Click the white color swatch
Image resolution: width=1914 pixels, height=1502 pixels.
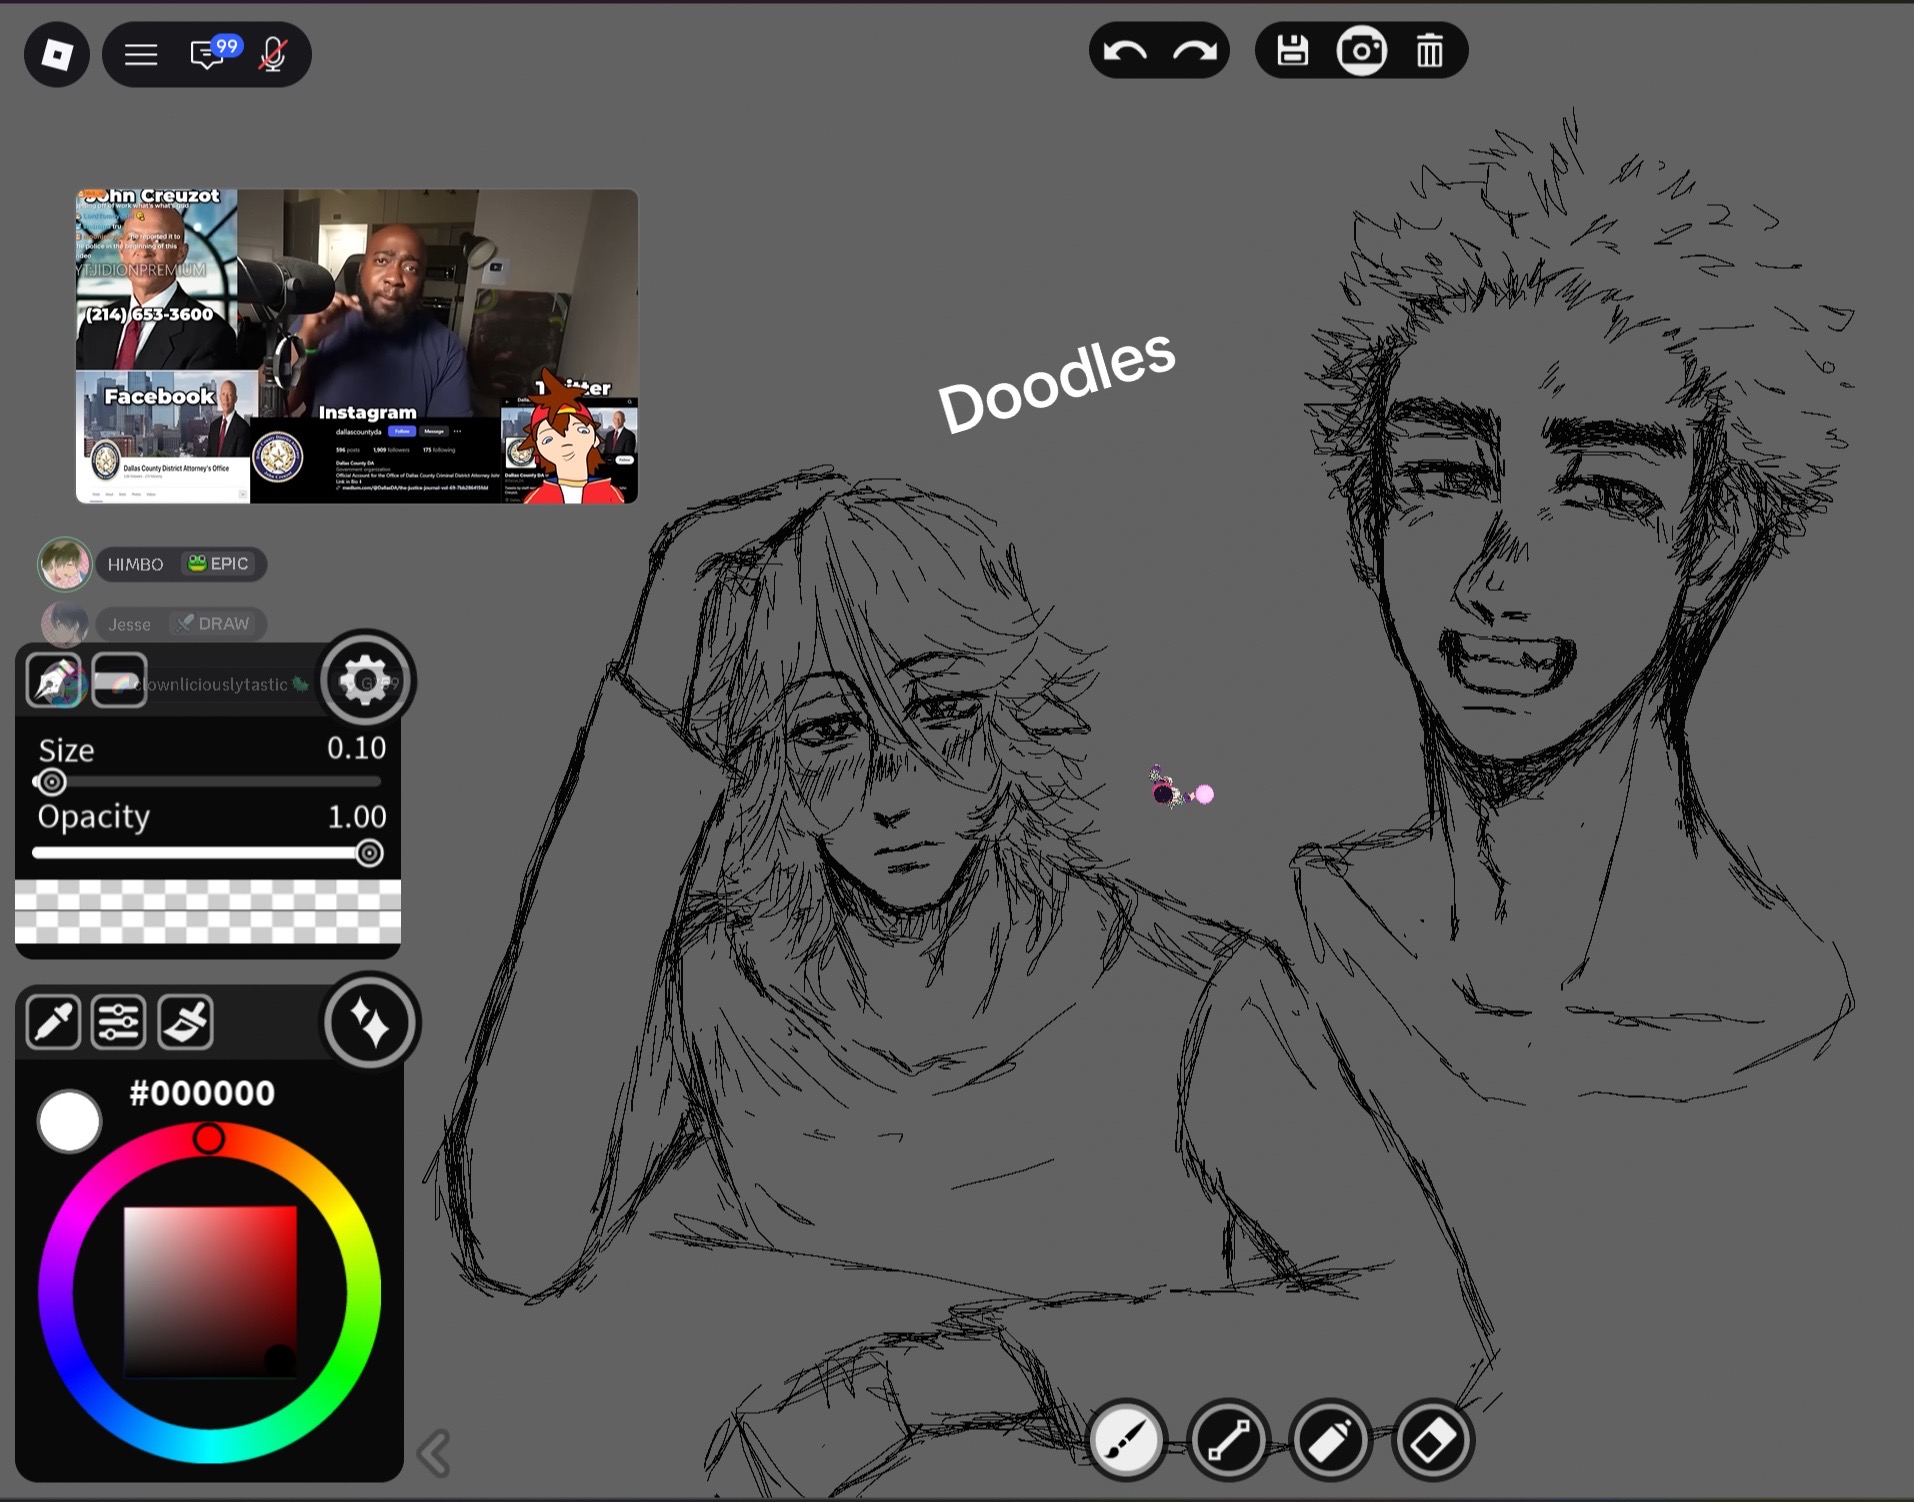coord(69,1121)
